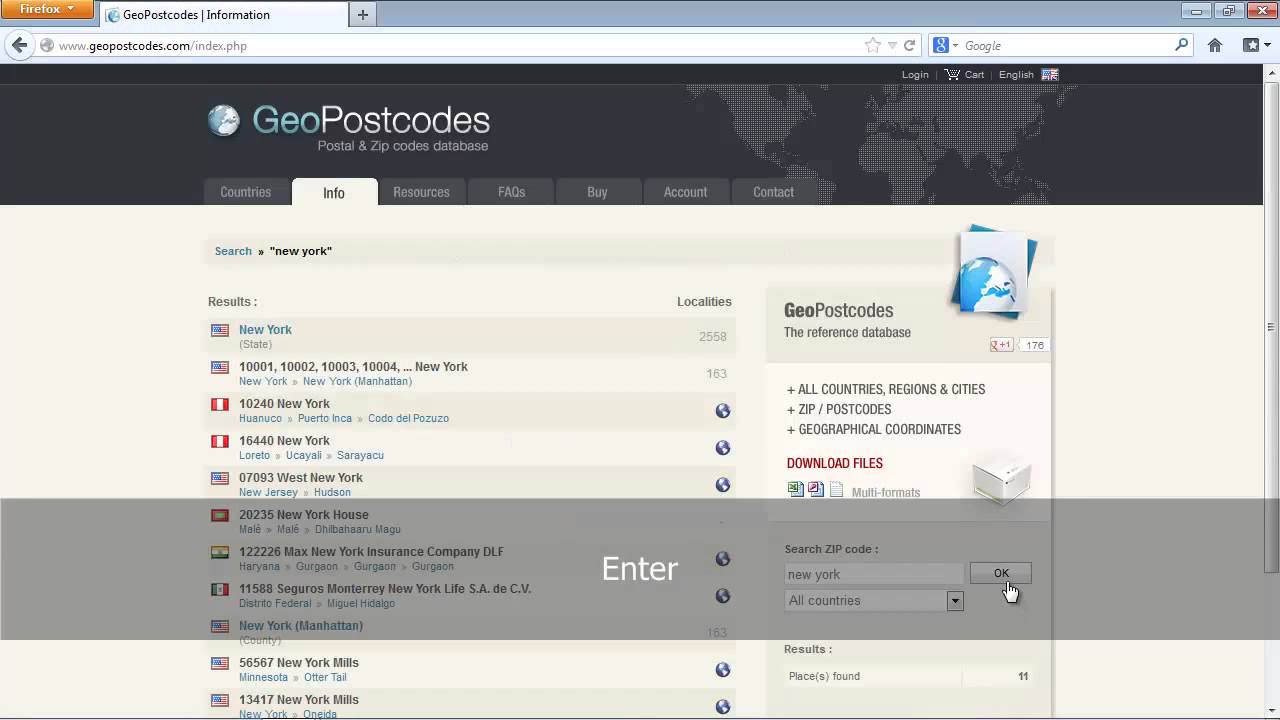Open map globe for 10240 New York

(723, 411)
